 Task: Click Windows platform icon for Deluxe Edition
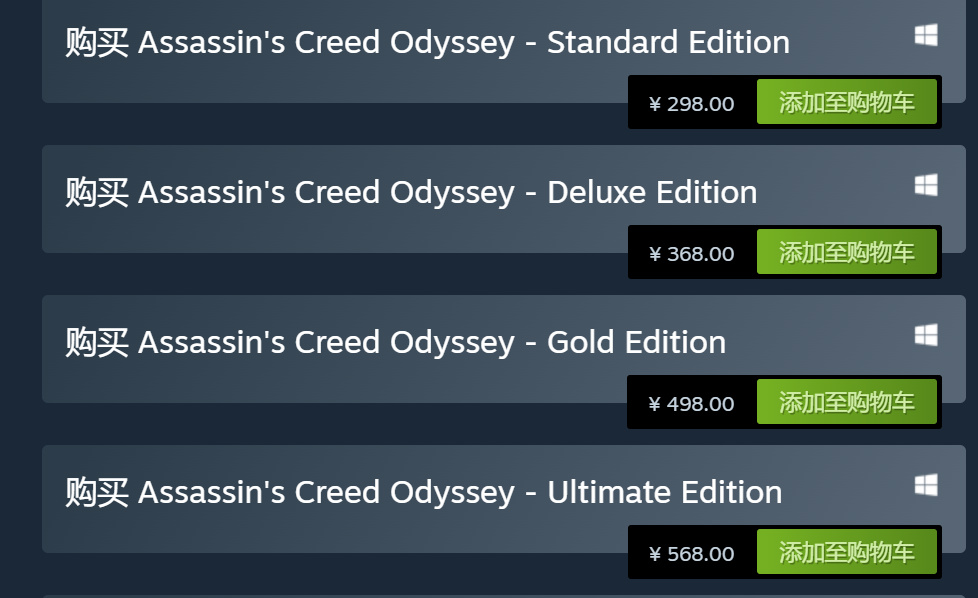(925, 185)
